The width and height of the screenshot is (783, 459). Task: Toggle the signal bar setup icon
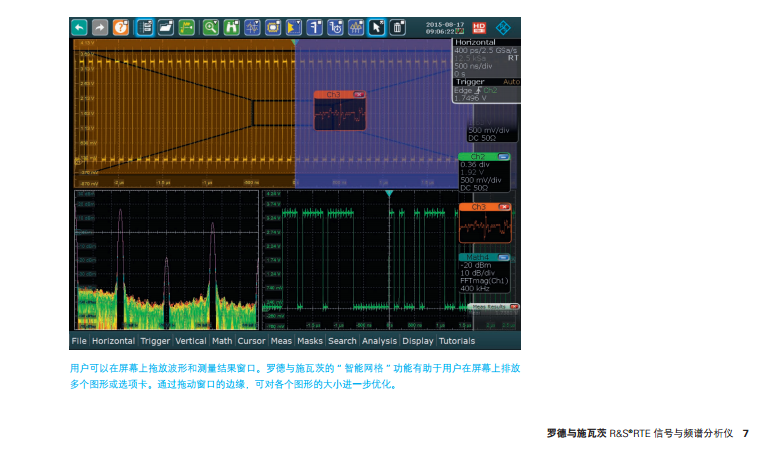[x=145, y=27]
